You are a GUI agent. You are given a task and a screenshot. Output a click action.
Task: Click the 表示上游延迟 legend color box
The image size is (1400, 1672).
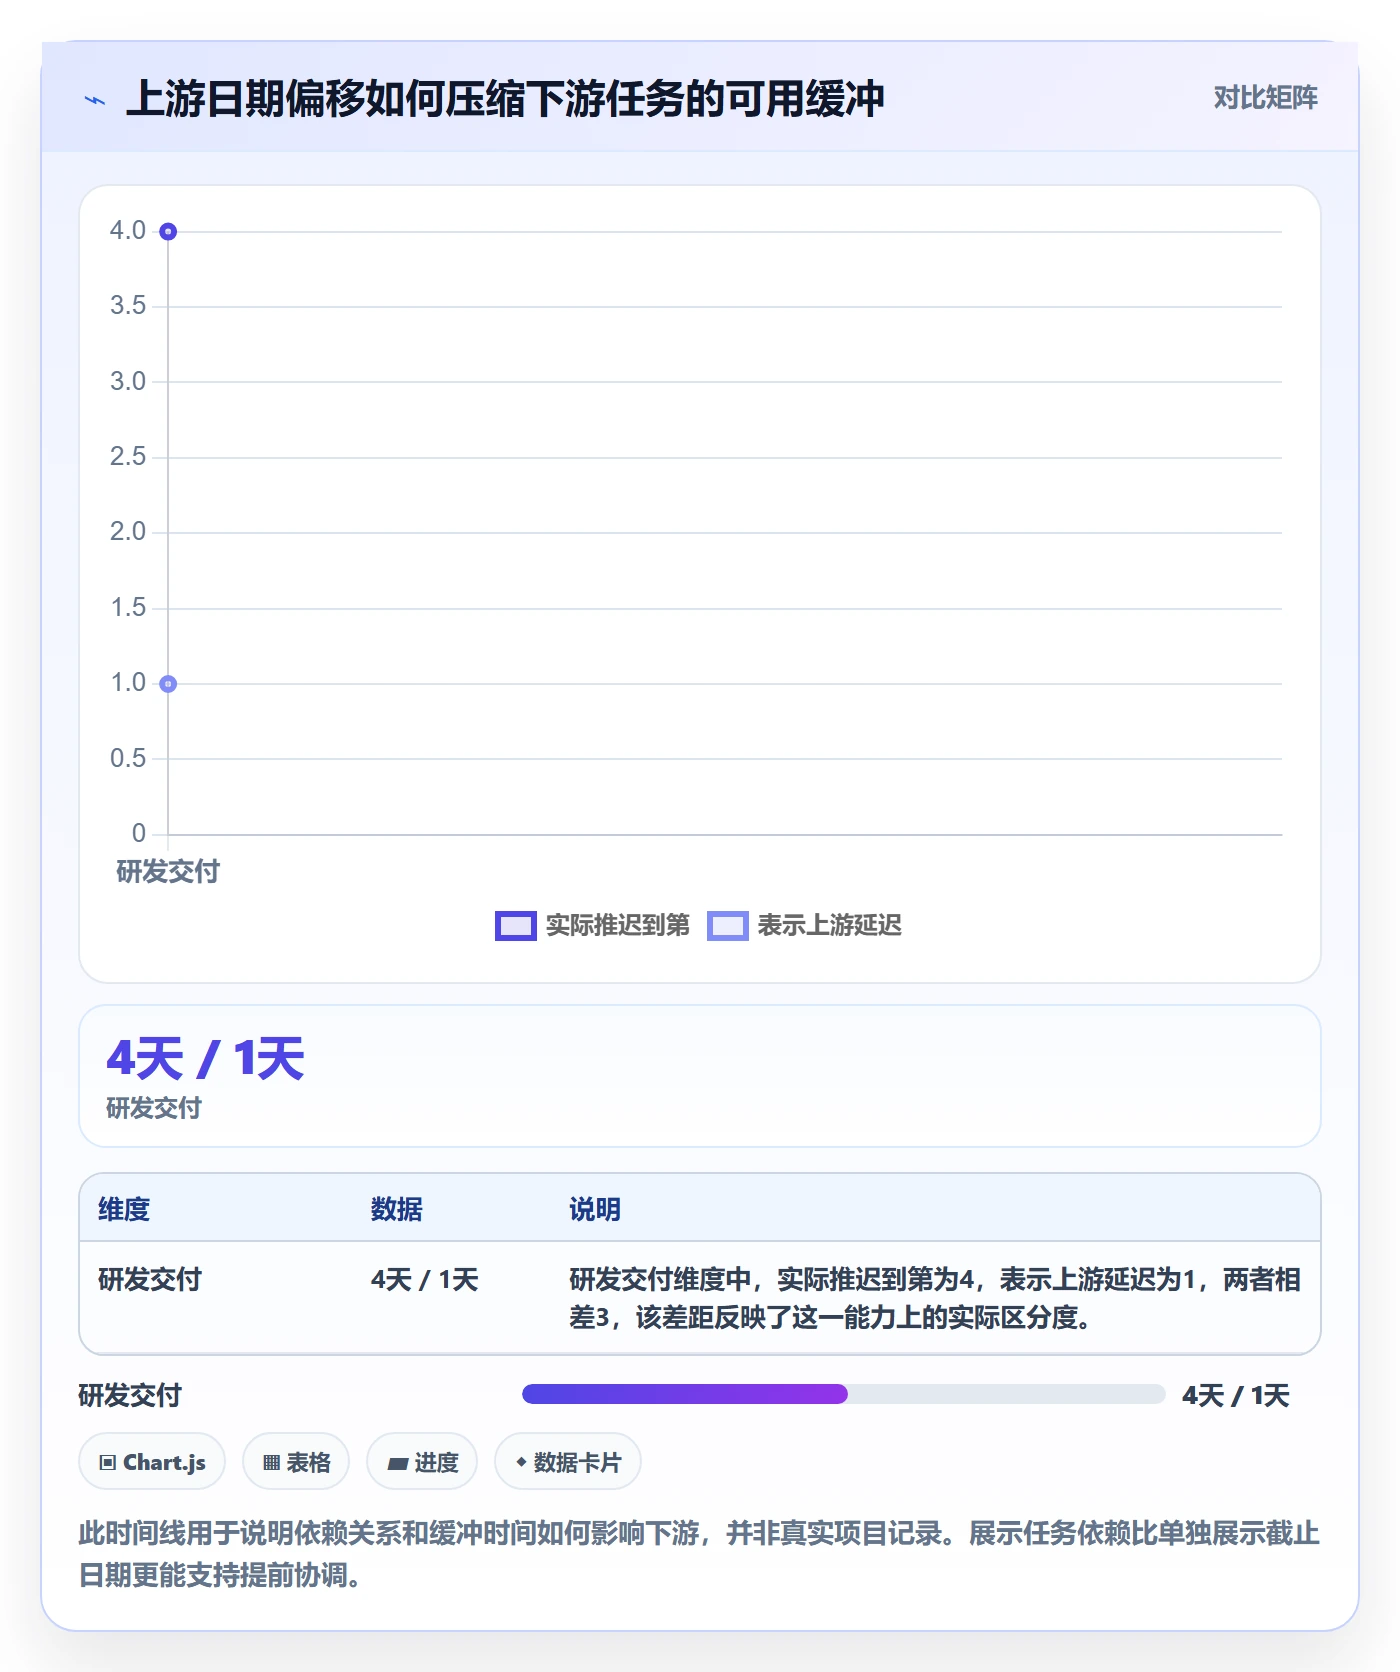coord(728,926)
